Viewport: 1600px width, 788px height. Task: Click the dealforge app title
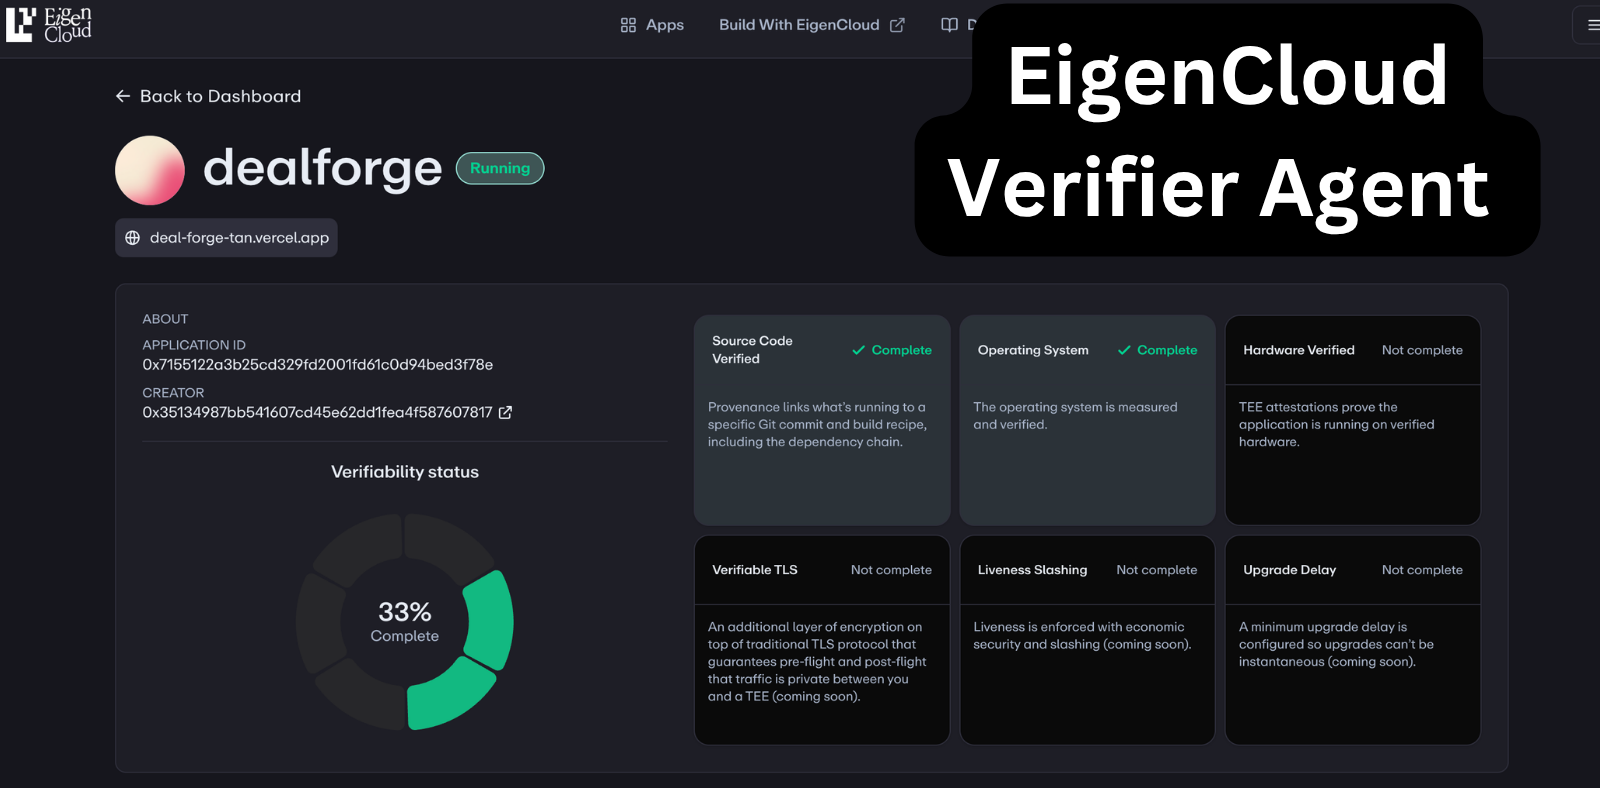(x=322, y=168)
